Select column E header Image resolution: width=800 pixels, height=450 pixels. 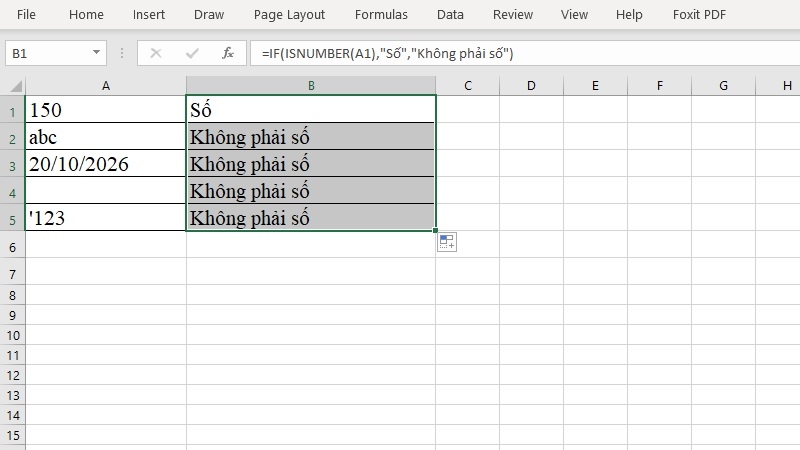pyautogui.click(x=595, y=86)
